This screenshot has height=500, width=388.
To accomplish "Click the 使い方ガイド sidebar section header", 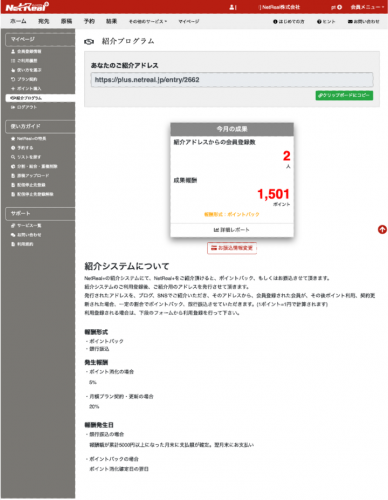I will coord(40,127).
